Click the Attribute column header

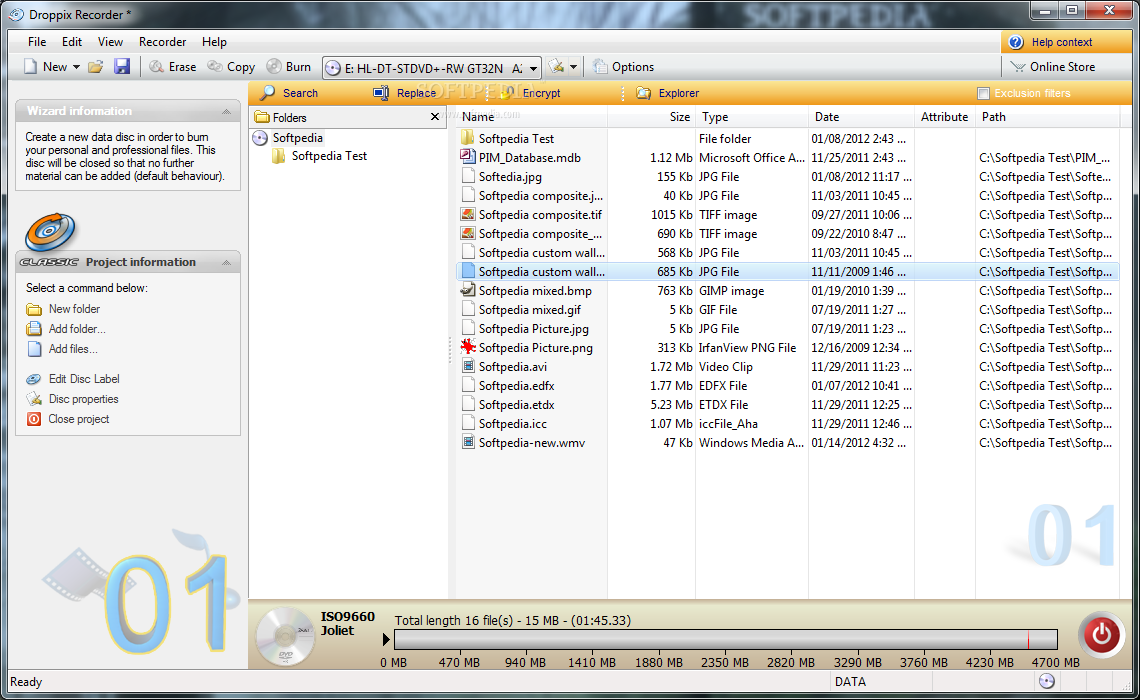tap(944, 117)
